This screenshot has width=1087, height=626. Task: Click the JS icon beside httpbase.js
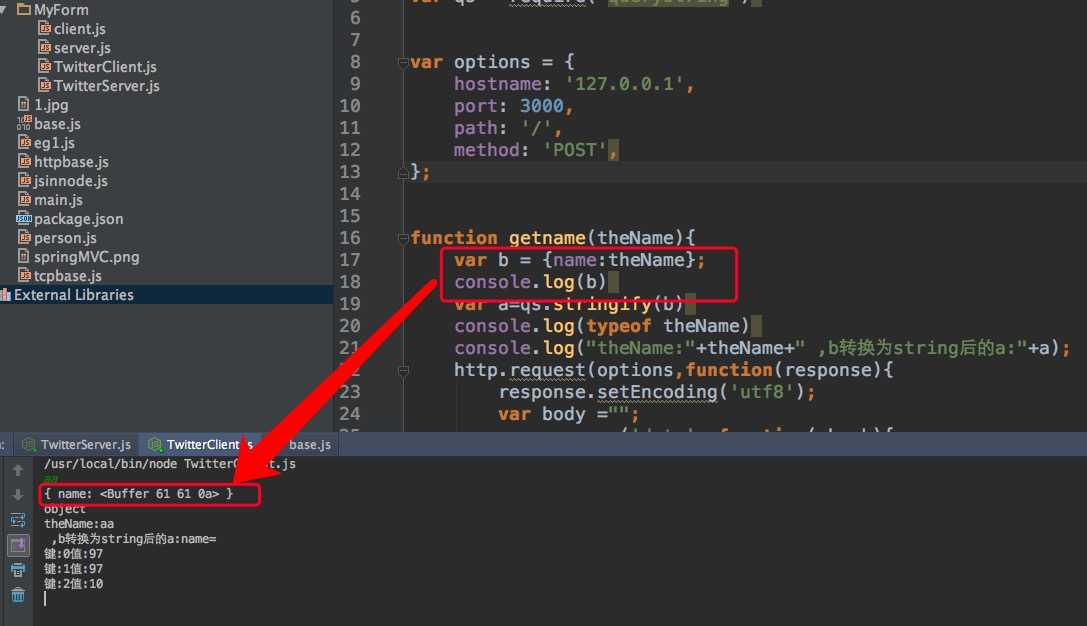tap(25, 161)
